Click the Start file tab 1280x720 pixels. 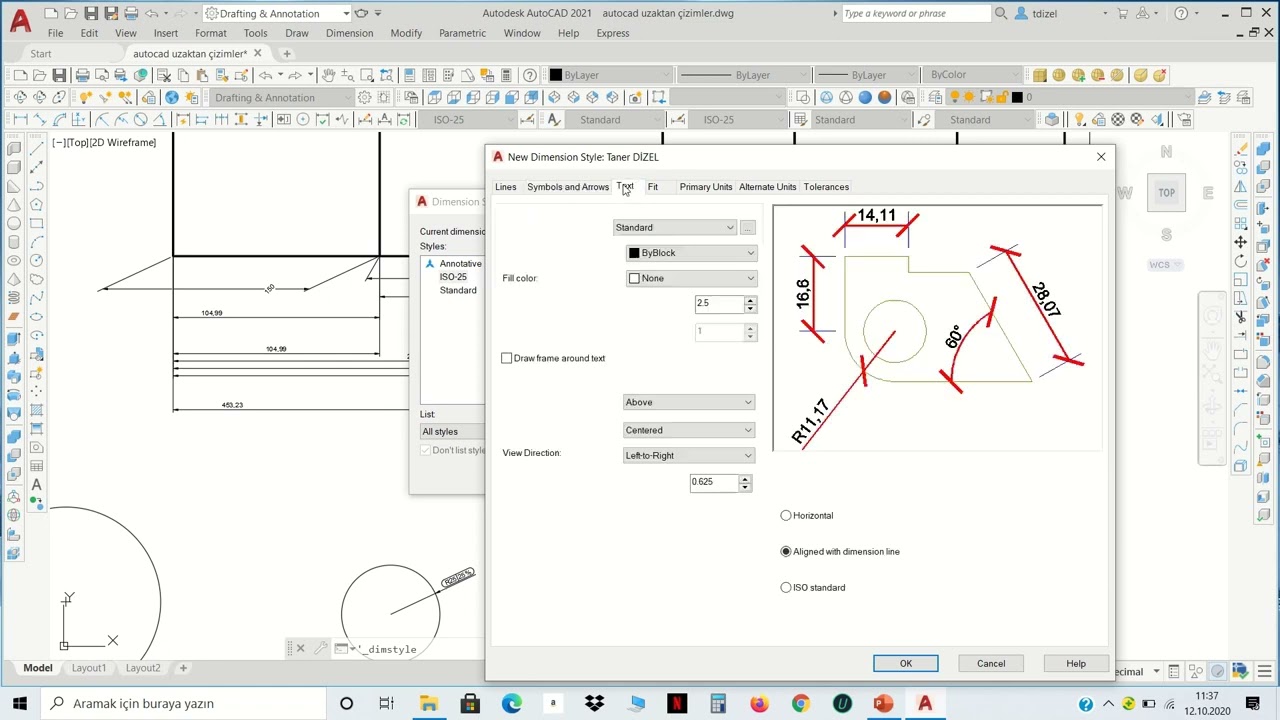coord(41,54)
